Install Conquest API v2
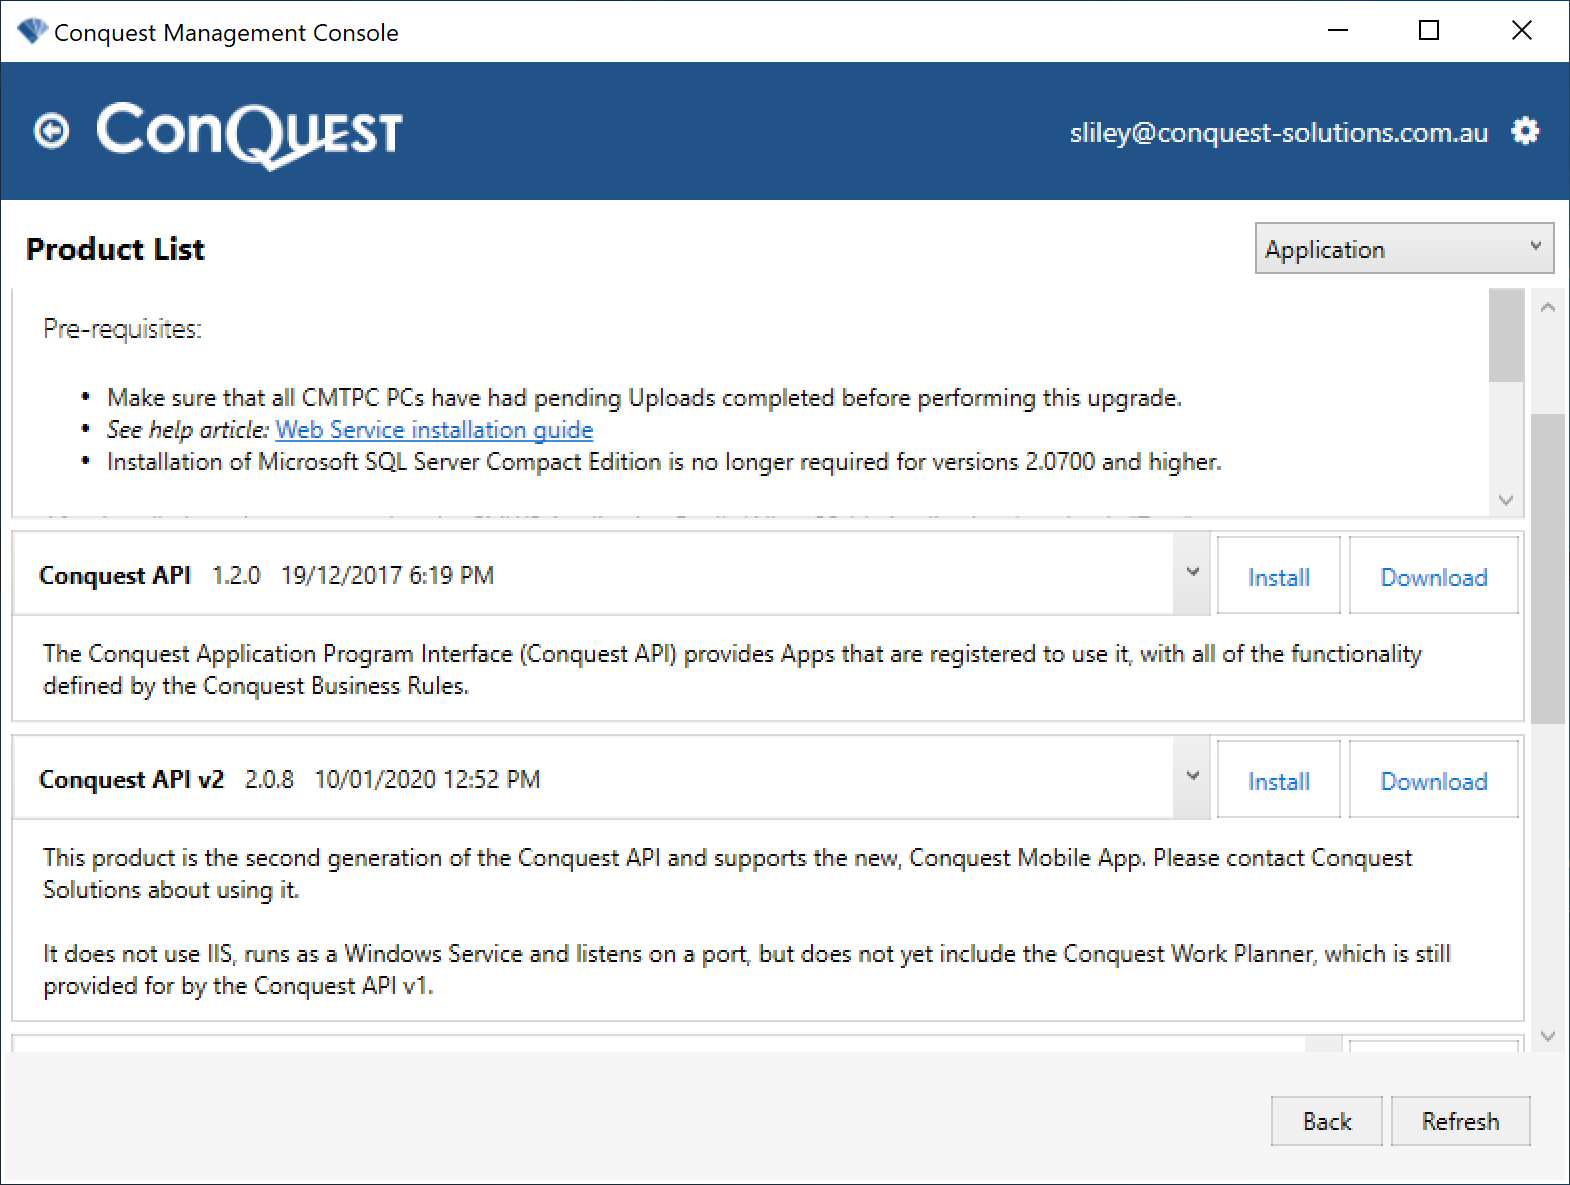 coord(1278,780)
